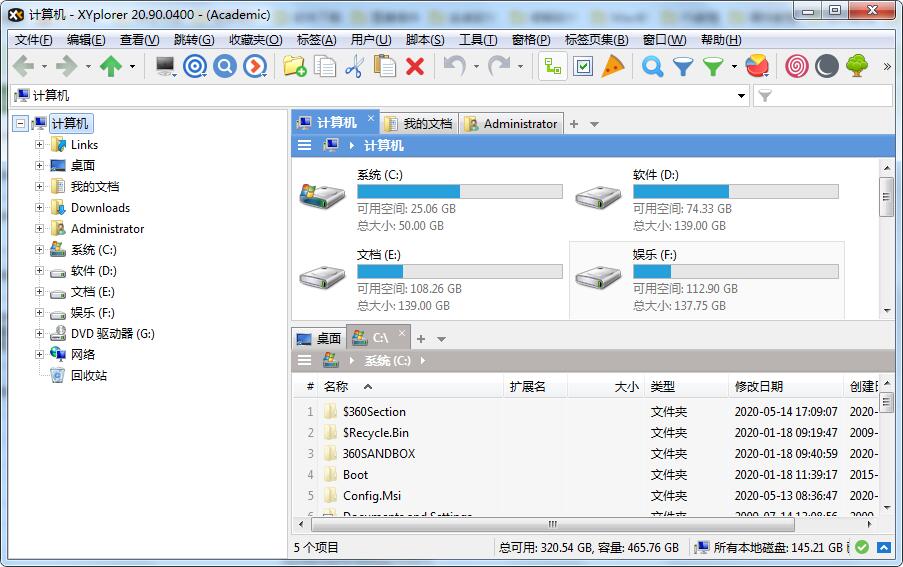The width and height of the screenshot is (903, 567).
Task: Click the pink spiral icon in toolbar
Action: (x=796, y=67)
